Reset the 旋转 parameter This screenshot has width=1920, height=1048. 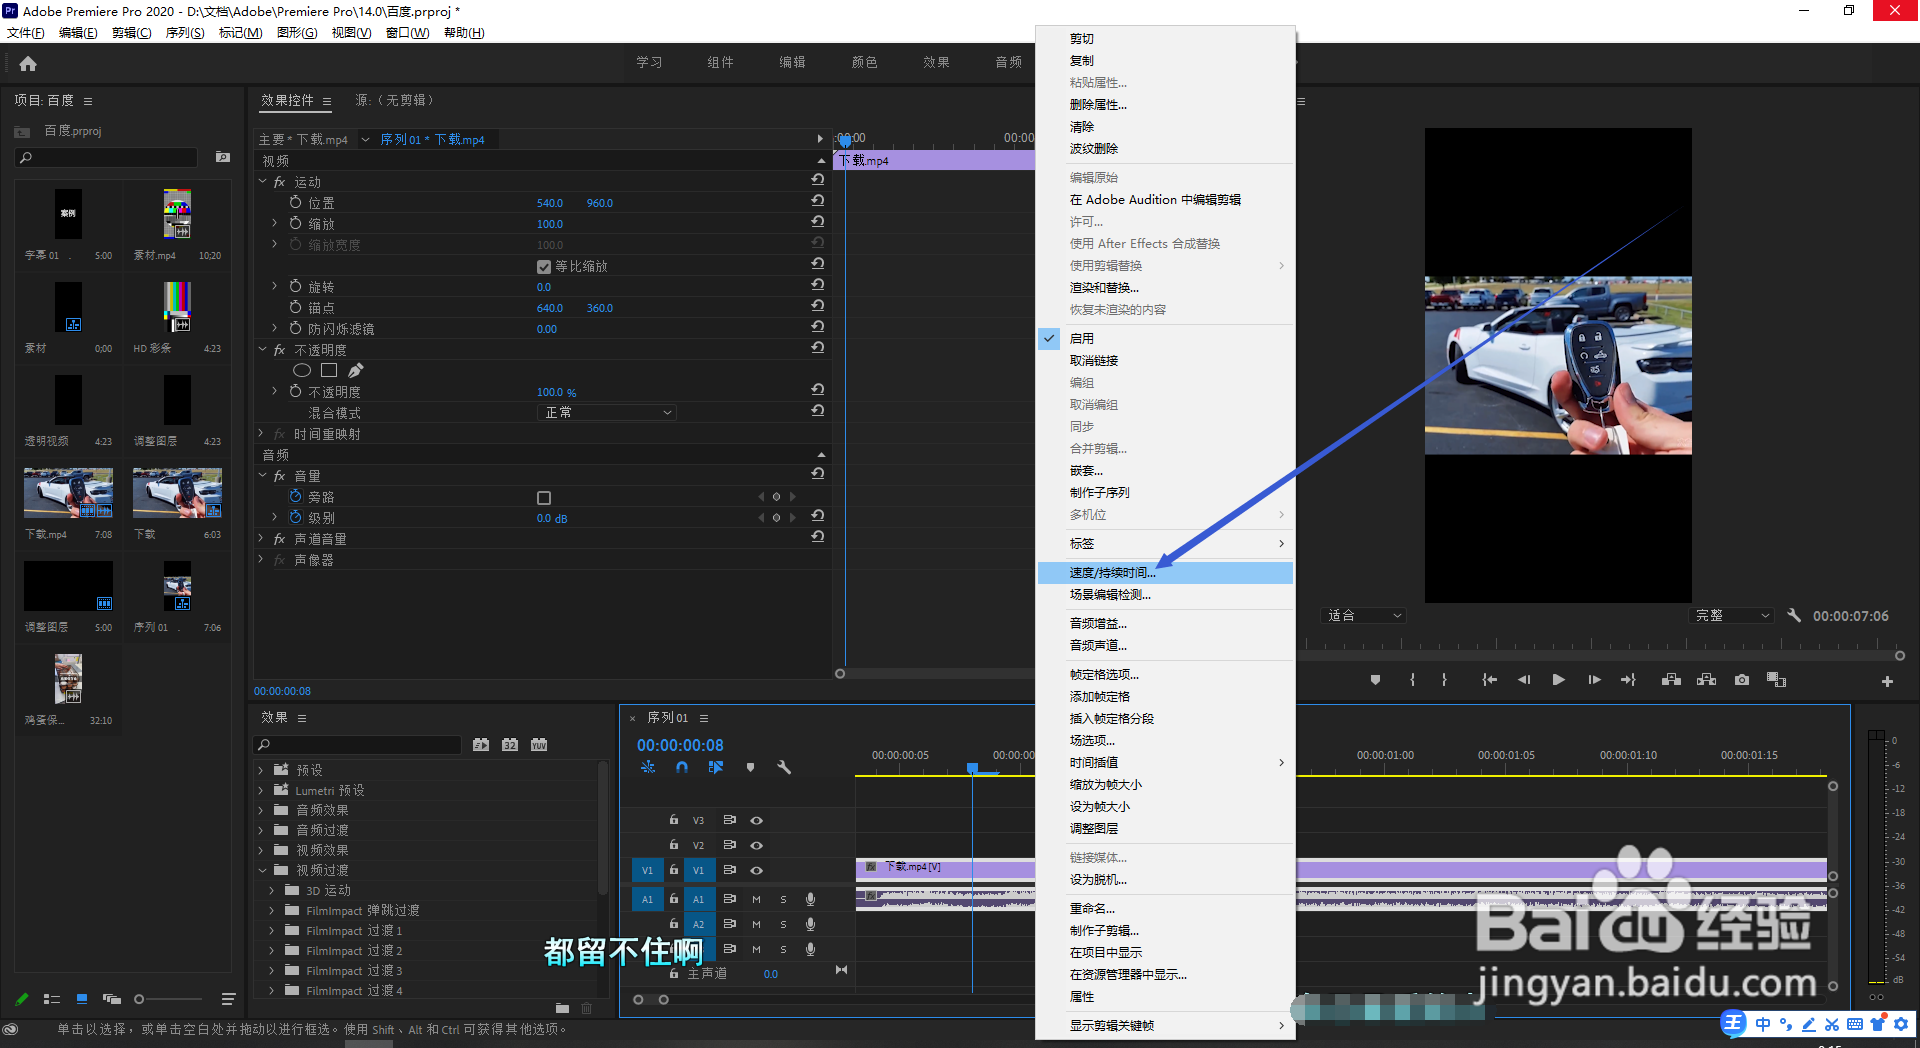coord(818,287)
